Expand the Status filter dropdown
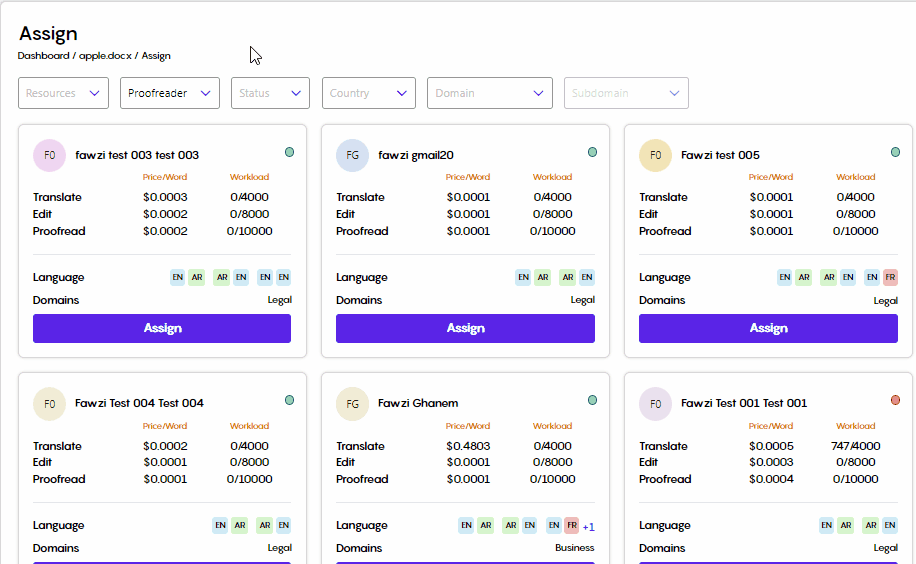This screenshot has height=564, width=916. (x=270, y=93)
